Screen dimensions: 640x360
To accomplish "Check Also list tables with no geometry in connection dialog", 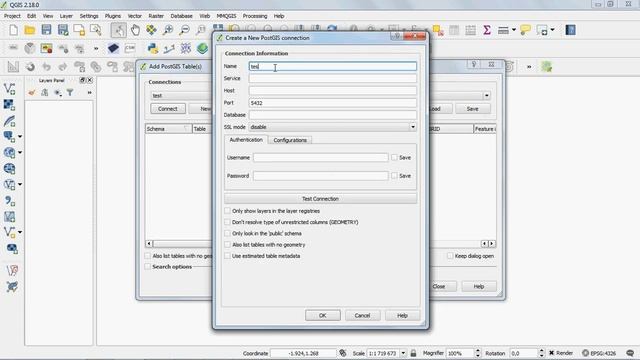I will click(227, 244).
